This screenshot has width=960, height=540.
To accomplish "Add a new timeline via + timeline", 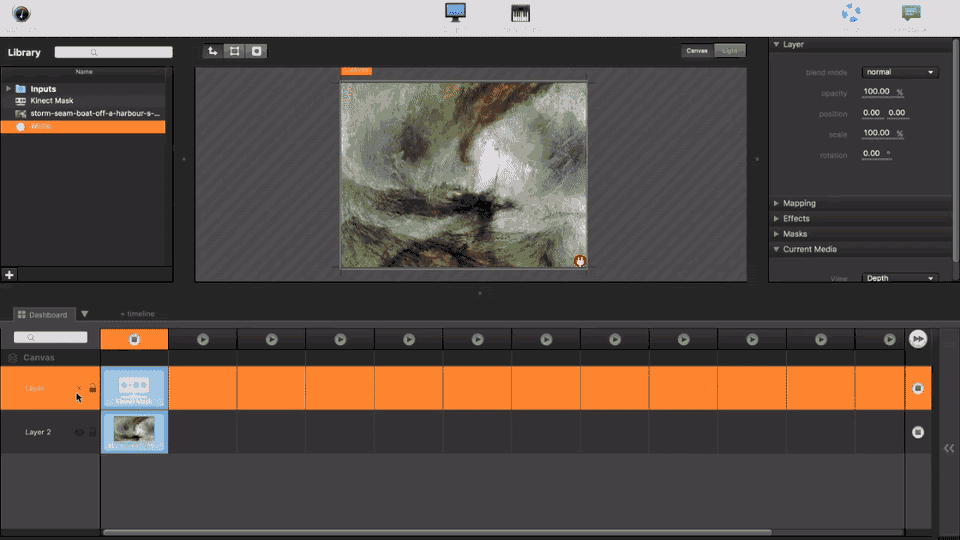I will coord(138,314).
